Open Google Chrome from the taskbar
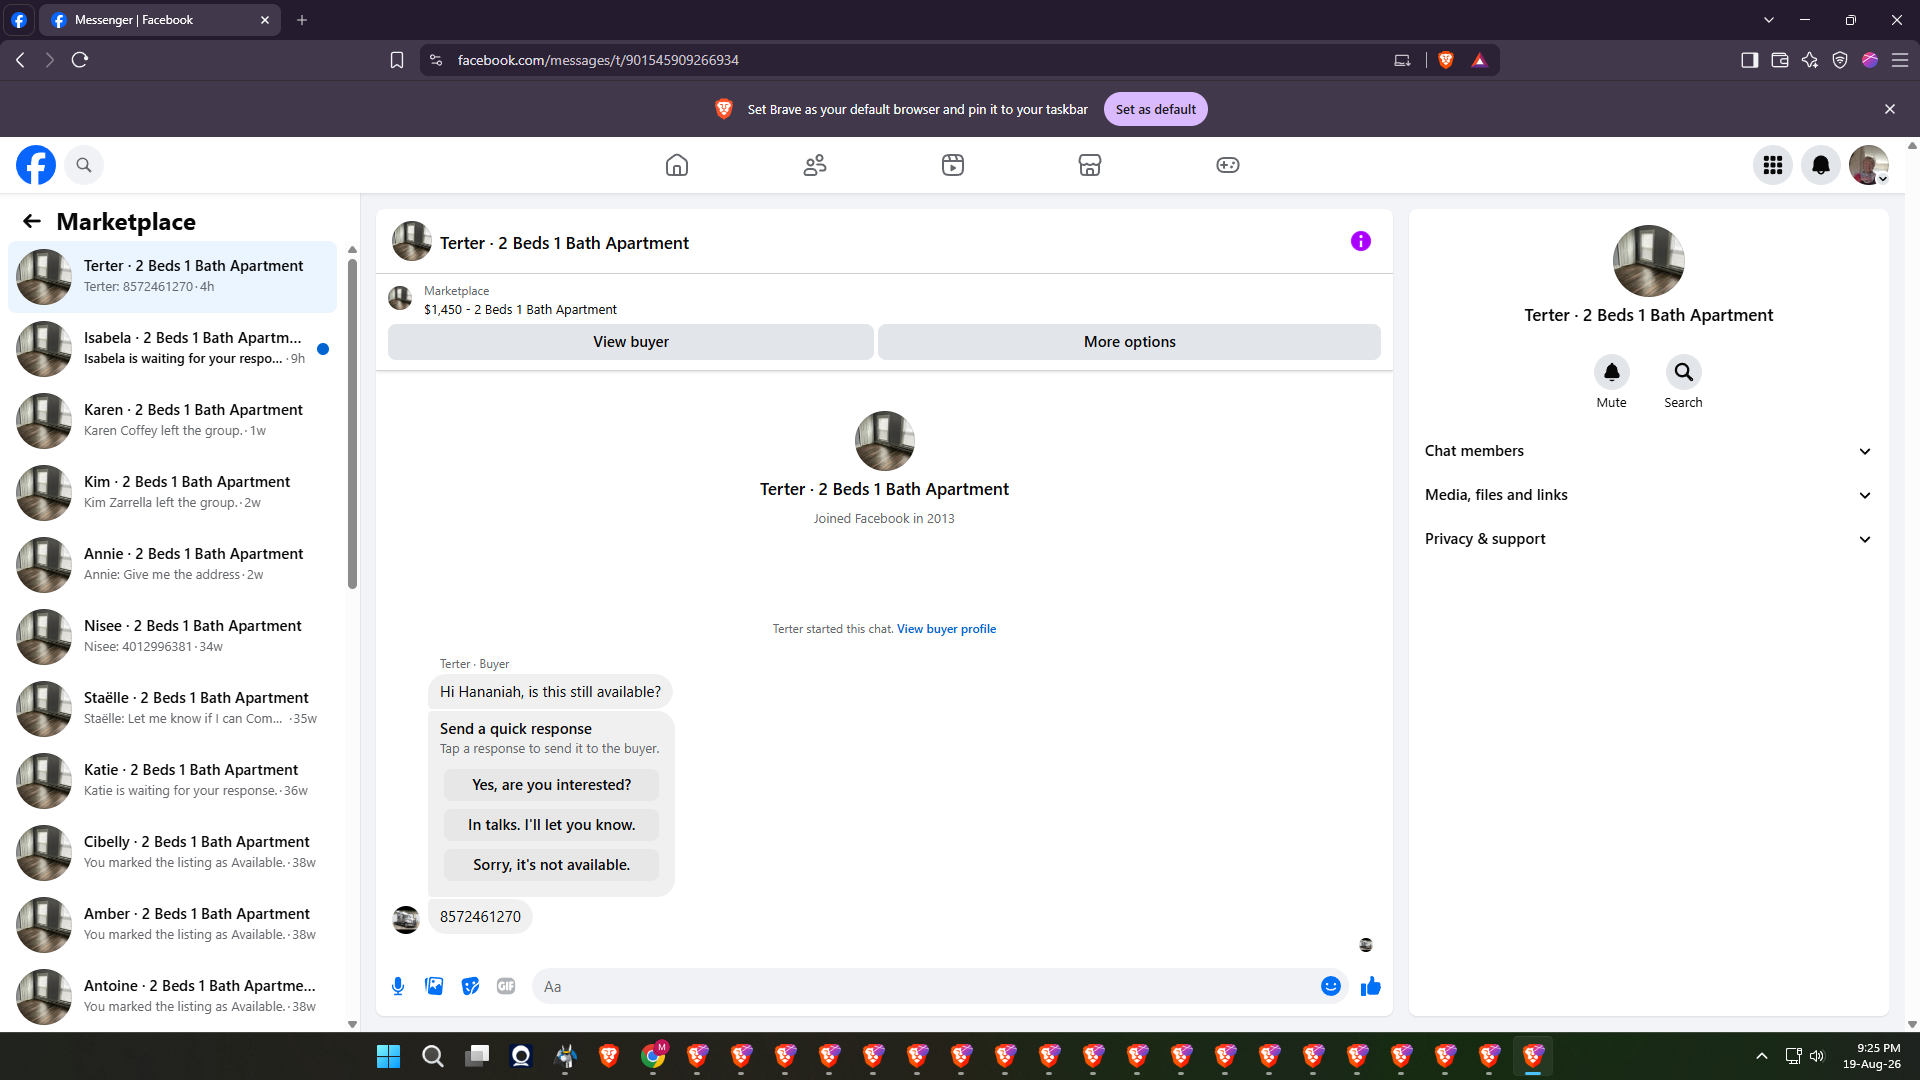 pos(653,1056)
